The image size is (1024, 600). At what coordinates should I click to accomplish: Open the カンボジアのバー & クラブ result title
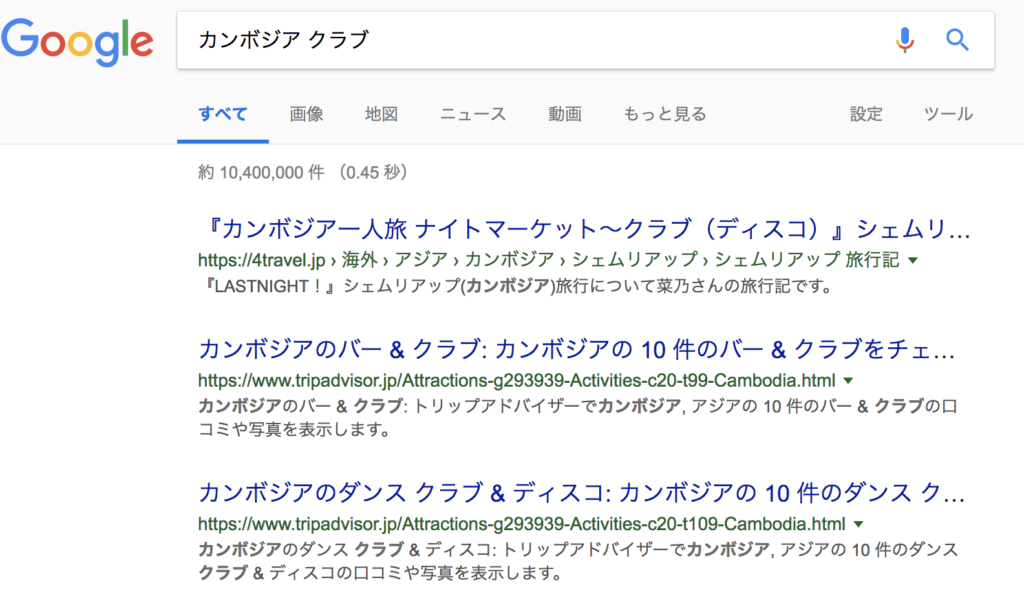coord(577,350)
